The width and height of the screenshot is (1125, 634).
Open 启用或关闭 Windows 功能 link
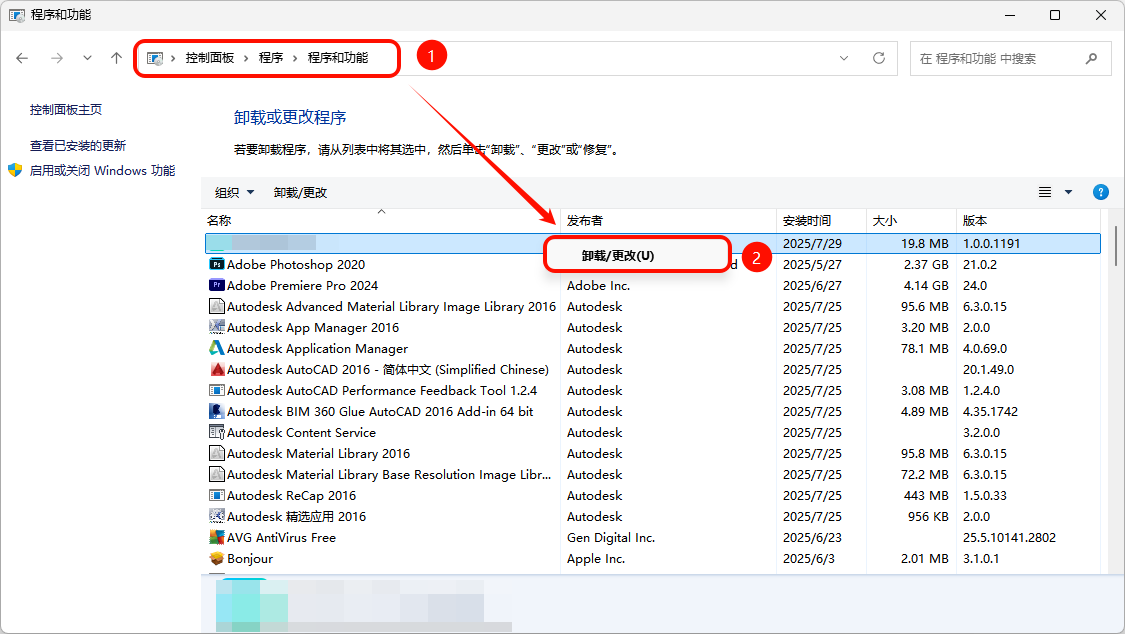[103, 171]
